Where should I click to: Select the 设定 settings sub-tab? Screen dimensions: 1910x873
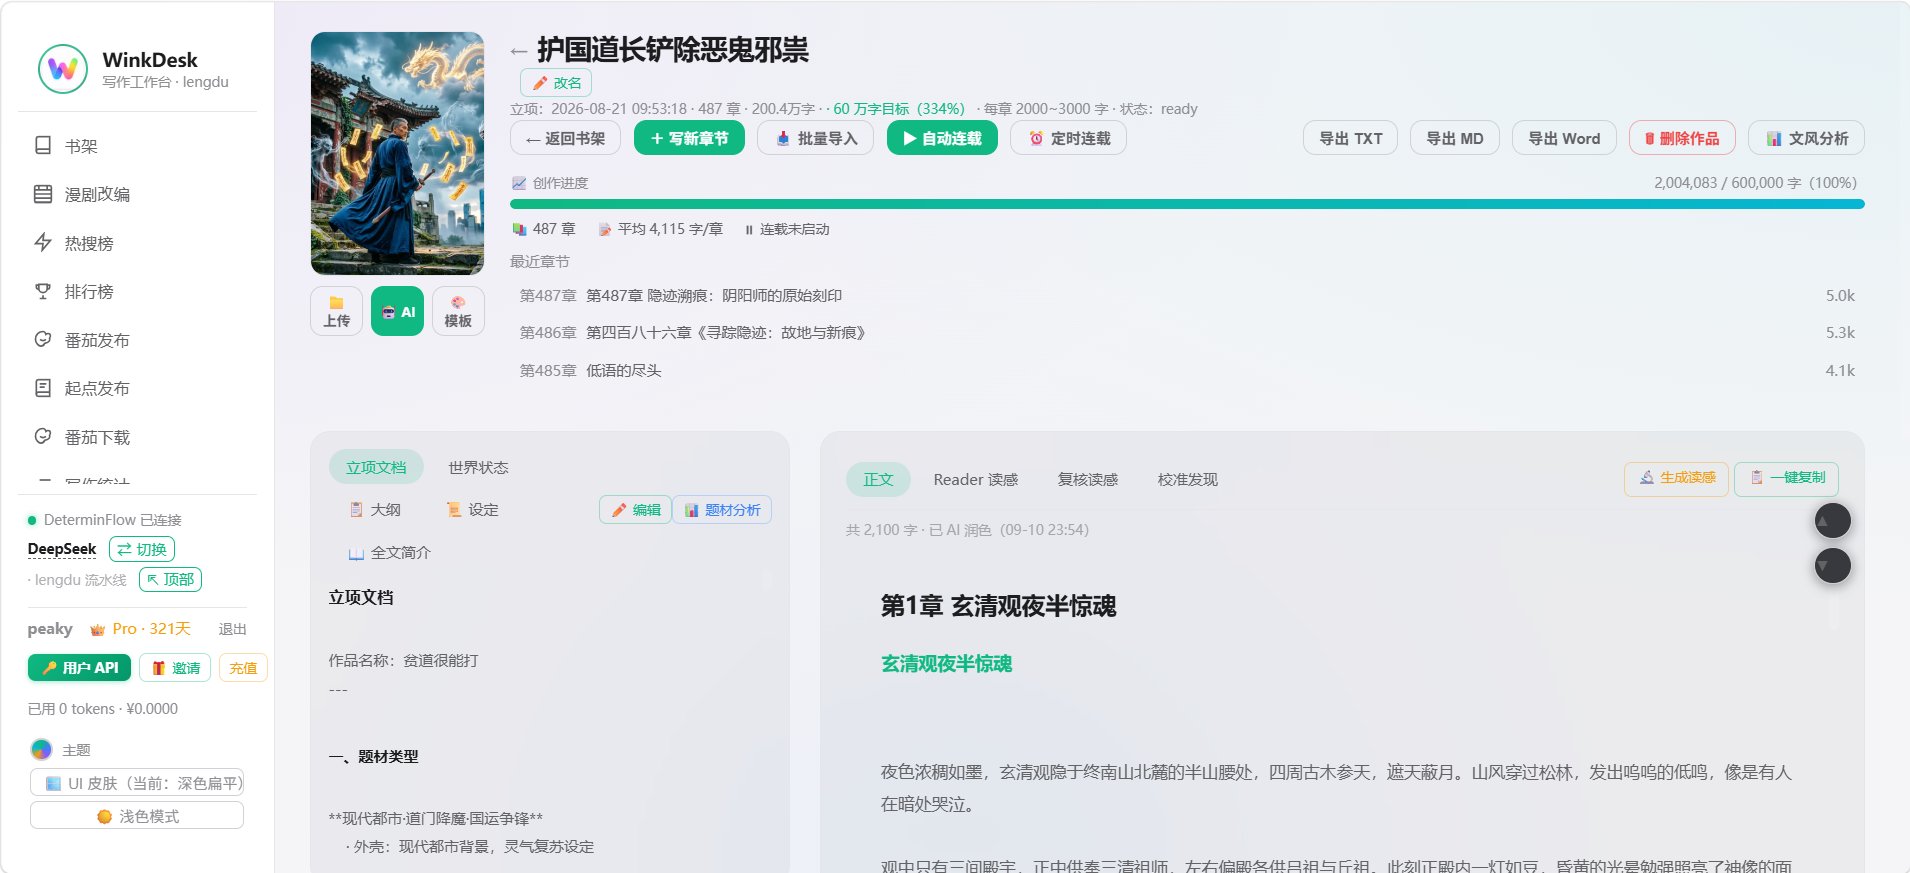tap(473, 510)
